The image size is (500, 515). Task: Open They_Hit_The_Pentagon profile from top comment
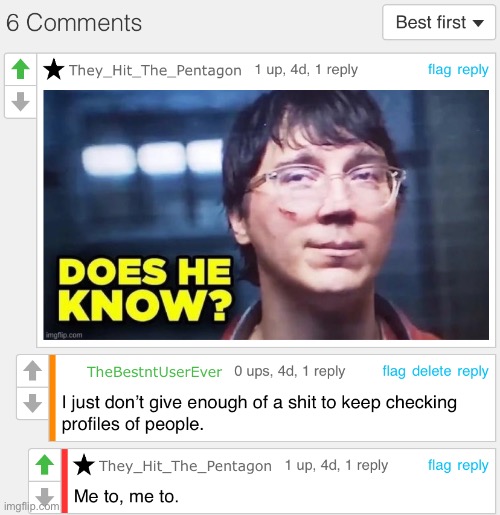coord(155,70)
